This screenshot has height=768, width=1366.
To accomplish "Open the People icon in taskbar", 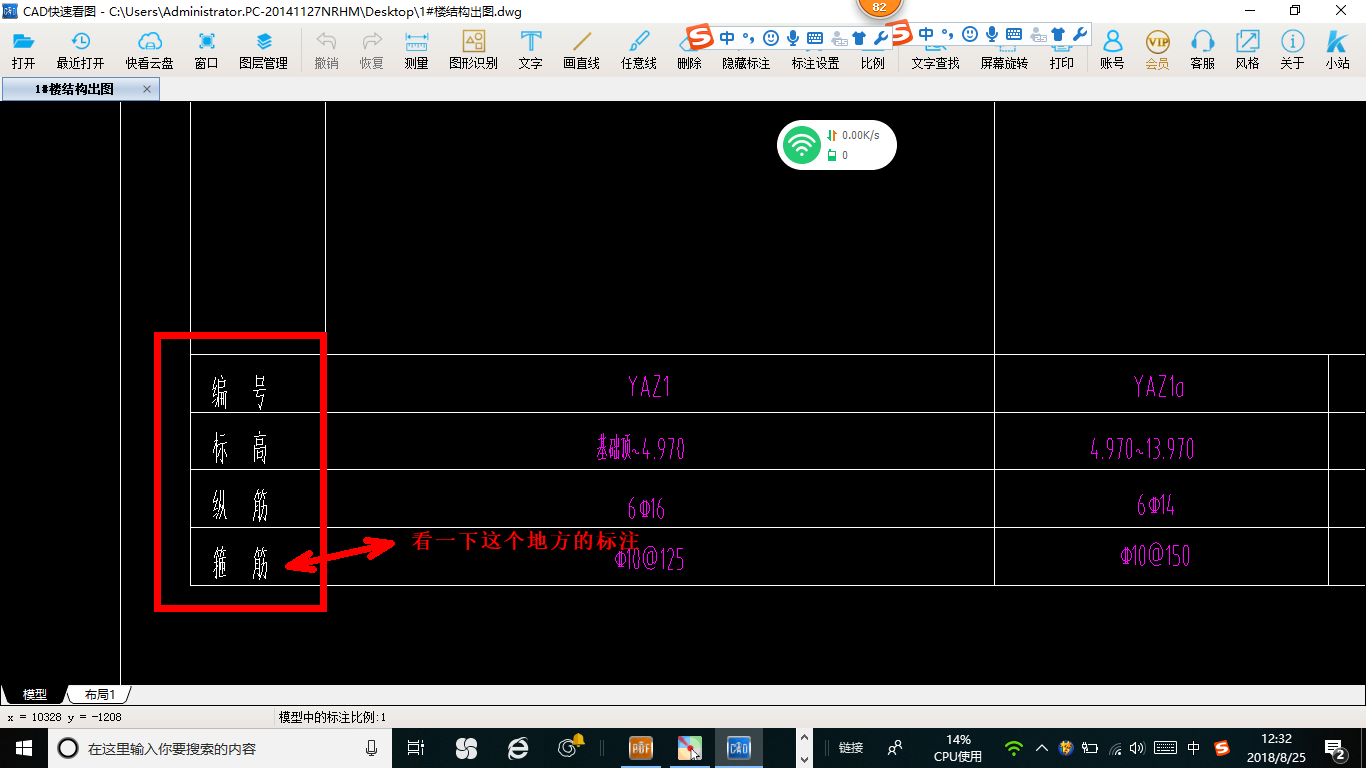I will 896,748.
